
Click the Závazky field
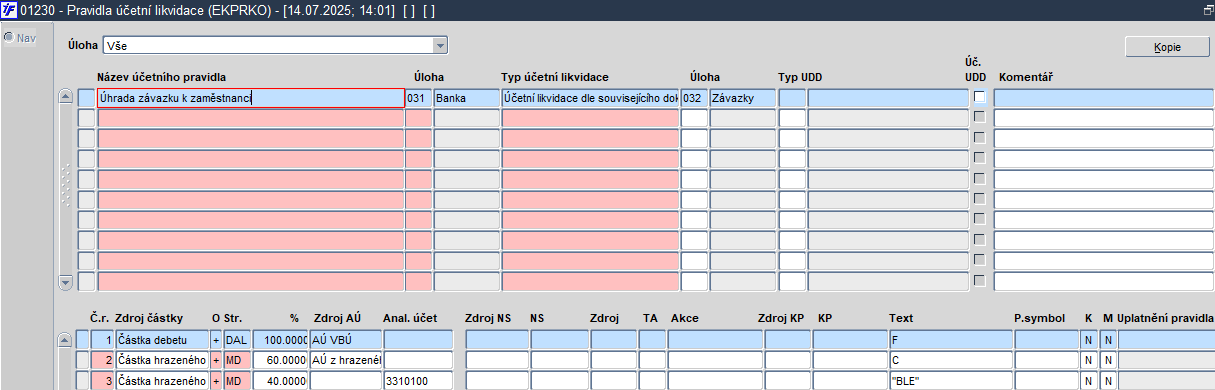tap(742, 98)
